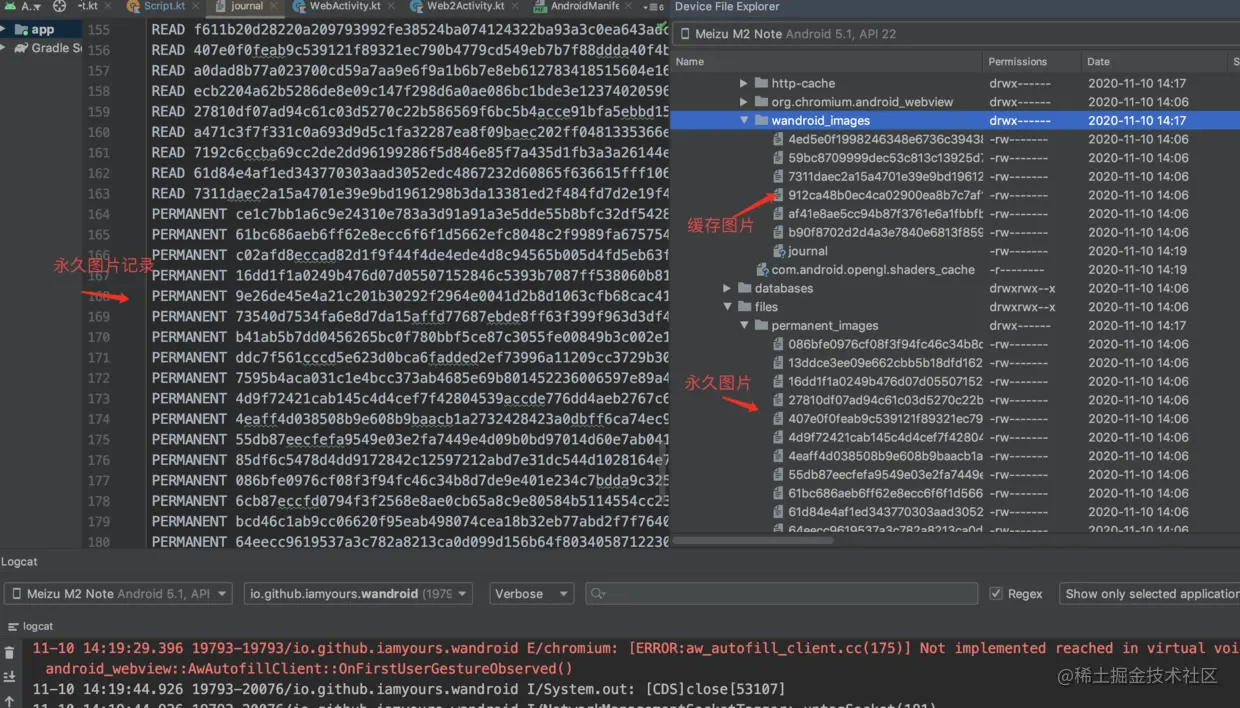Select com.android.opengl.shaders_cache file icon
The width and height of the screenshot is (1240, 708).
[x=762, y=270]
